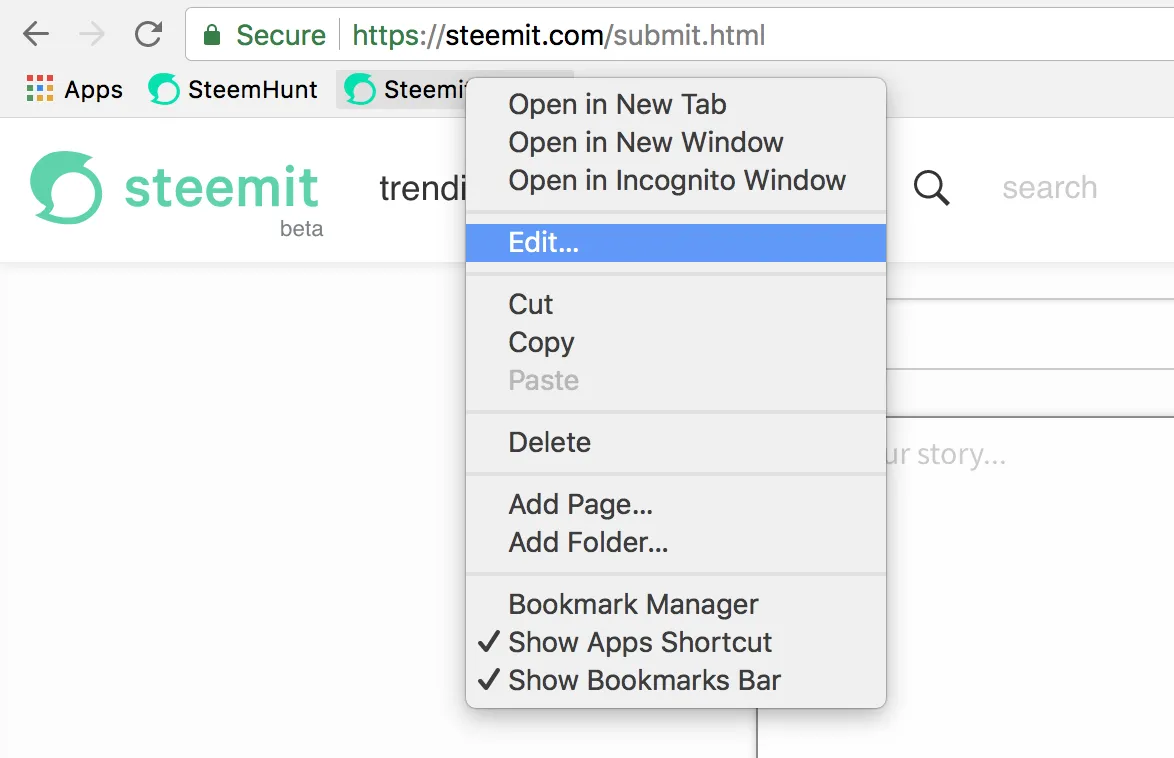Choose Open in New Window
Viewport: 1174px width, 758px height.
pos(675,142)
